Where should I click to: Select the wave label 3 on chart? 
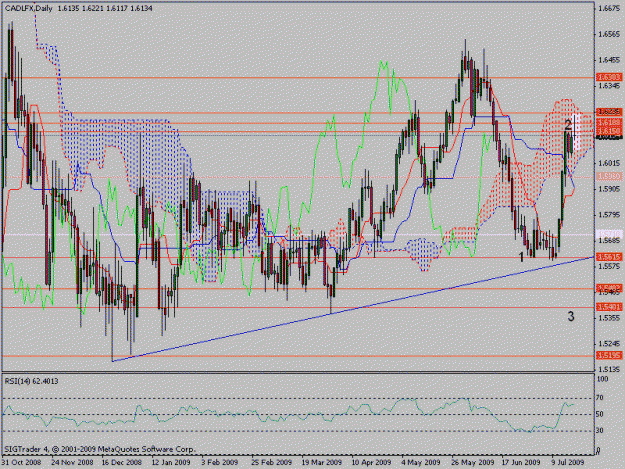point(571,317)
